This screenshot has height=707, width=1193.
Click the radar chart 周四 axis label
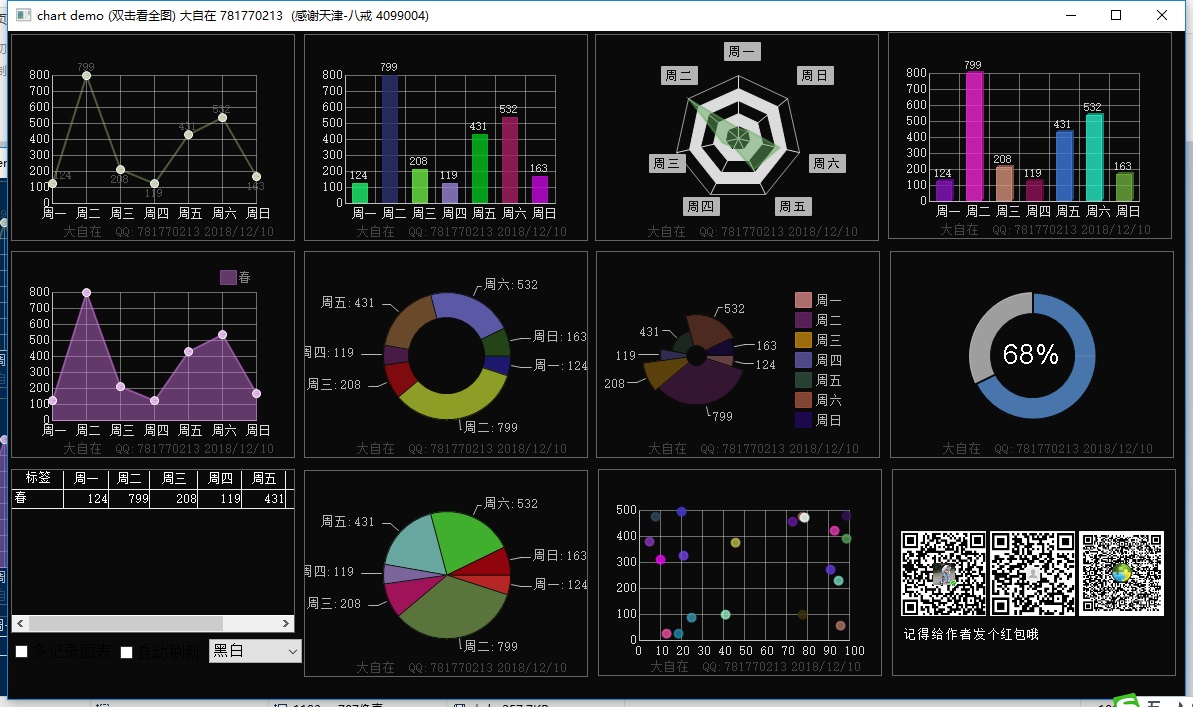coord(701,205)
